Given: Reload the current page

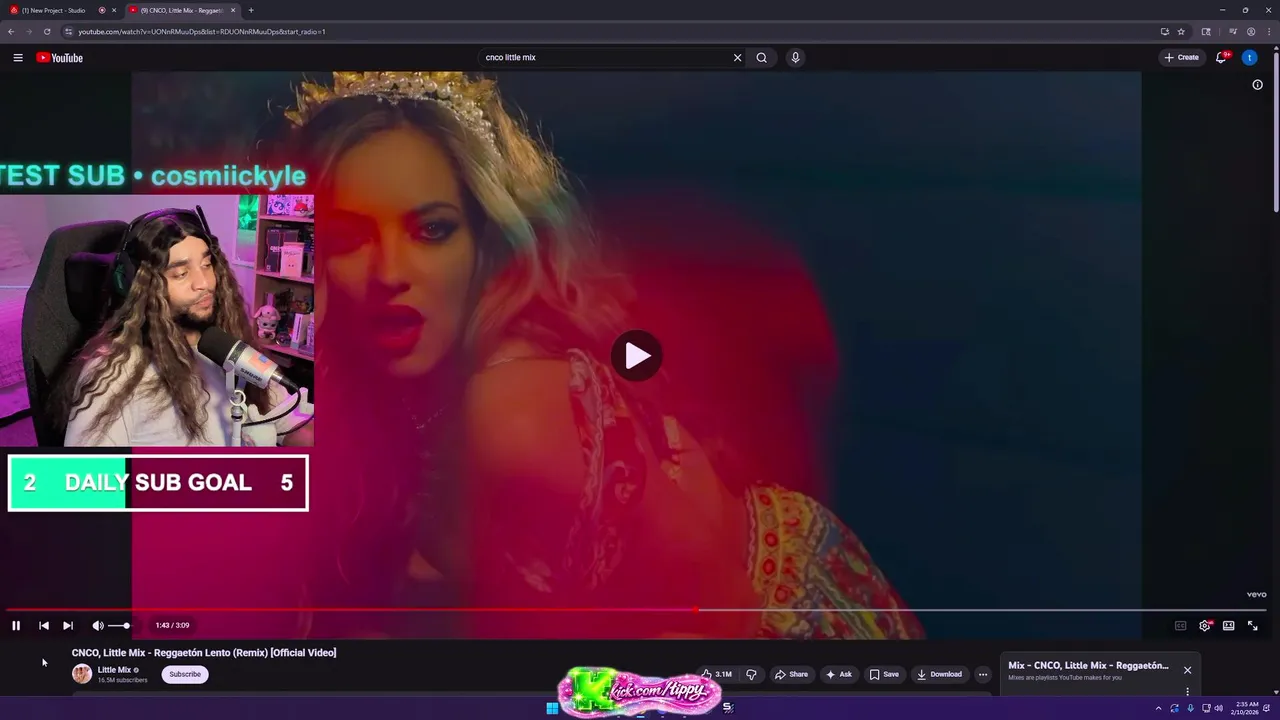Looking at the screenshot, I should [47, 31].
